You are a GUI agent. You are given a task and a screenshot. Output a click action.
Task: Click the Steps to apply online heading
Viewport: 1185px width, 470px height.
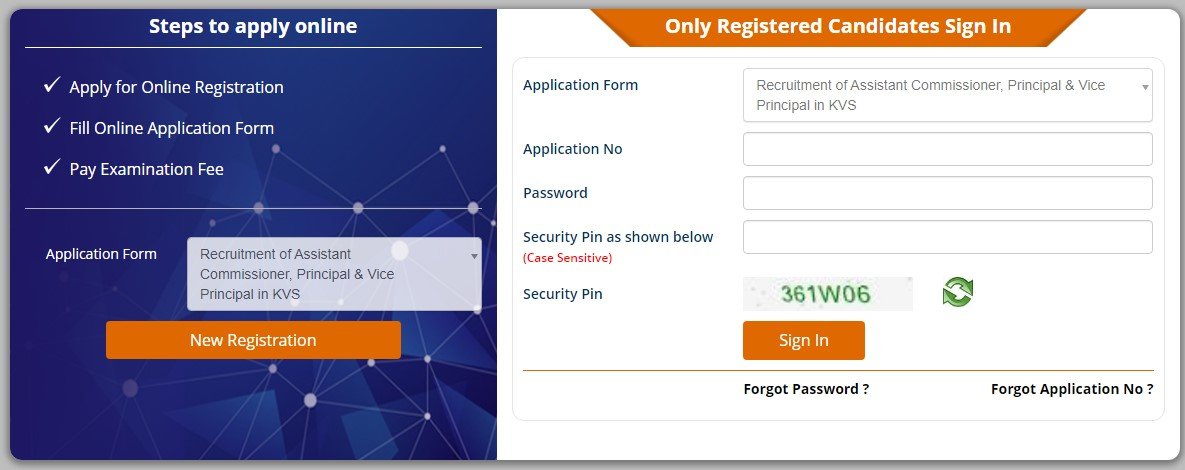(253, 26)
